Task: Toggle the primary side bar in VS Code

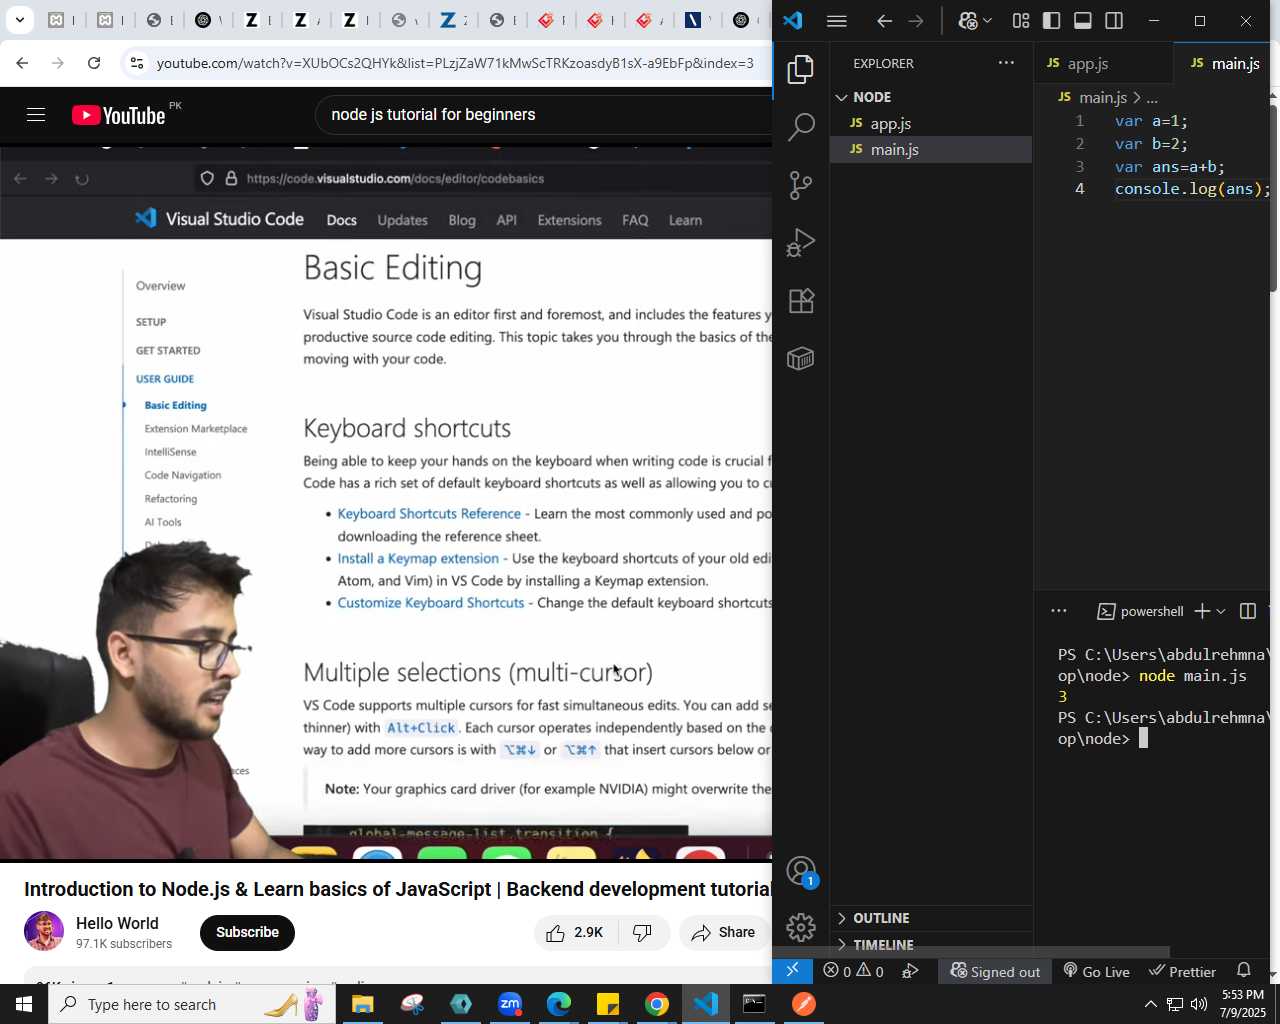Action: (x=1051, y=21)
